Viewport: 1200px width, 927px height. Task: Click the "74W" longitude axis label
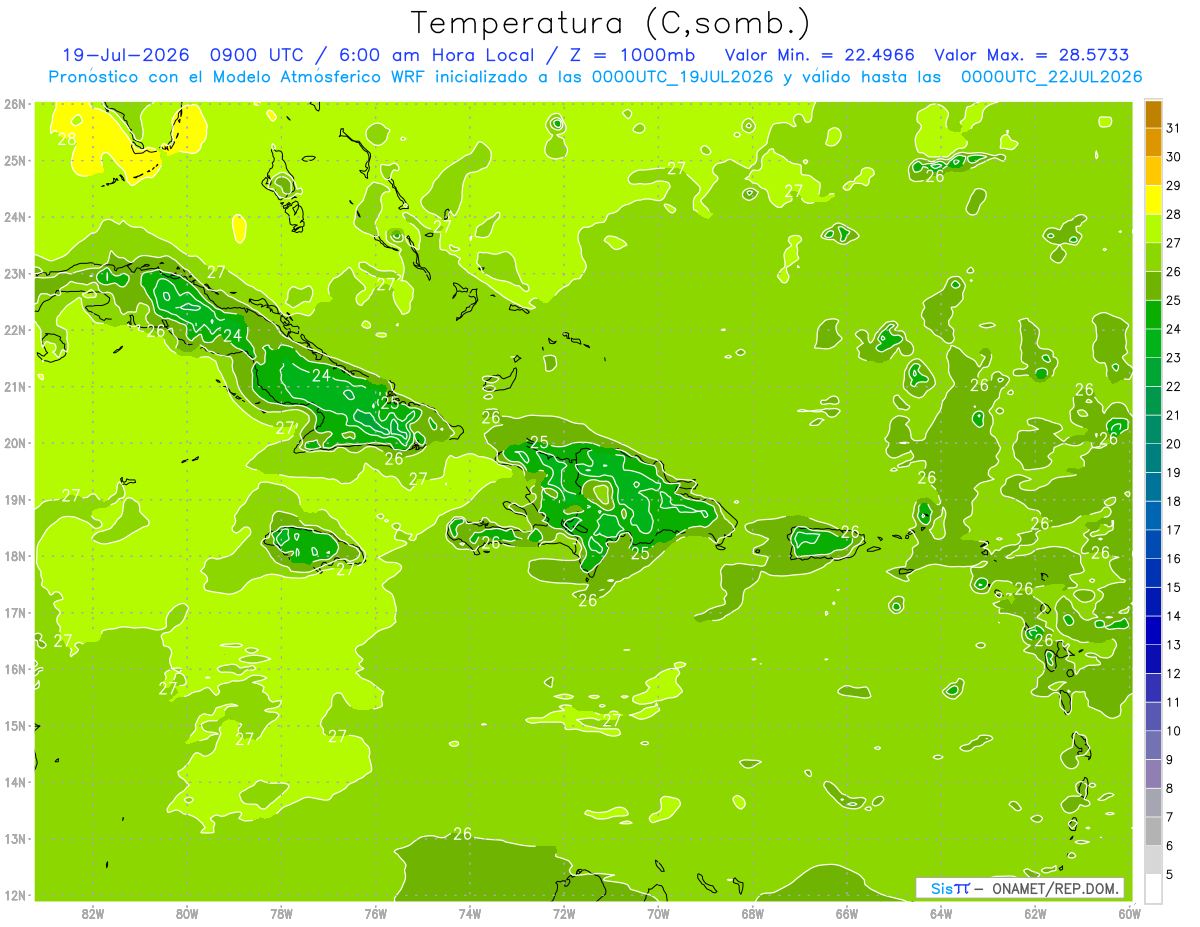[470, 912]
